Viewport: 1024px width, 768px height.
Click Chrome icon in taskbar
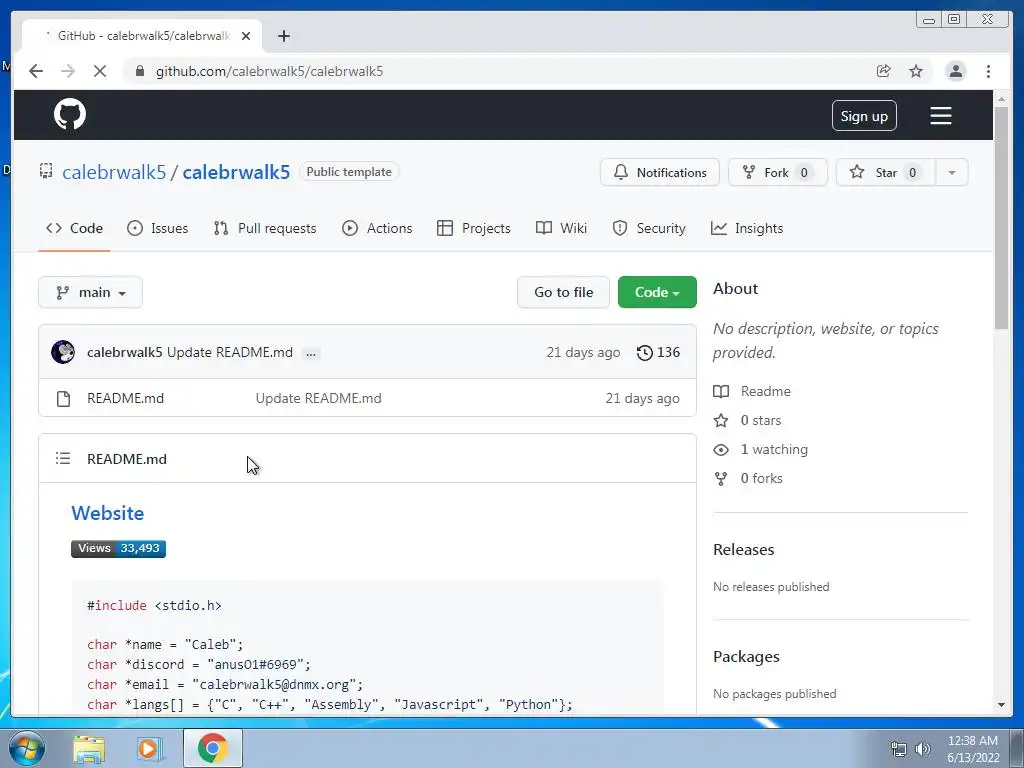pyautogui.click(x=213, y=748)
